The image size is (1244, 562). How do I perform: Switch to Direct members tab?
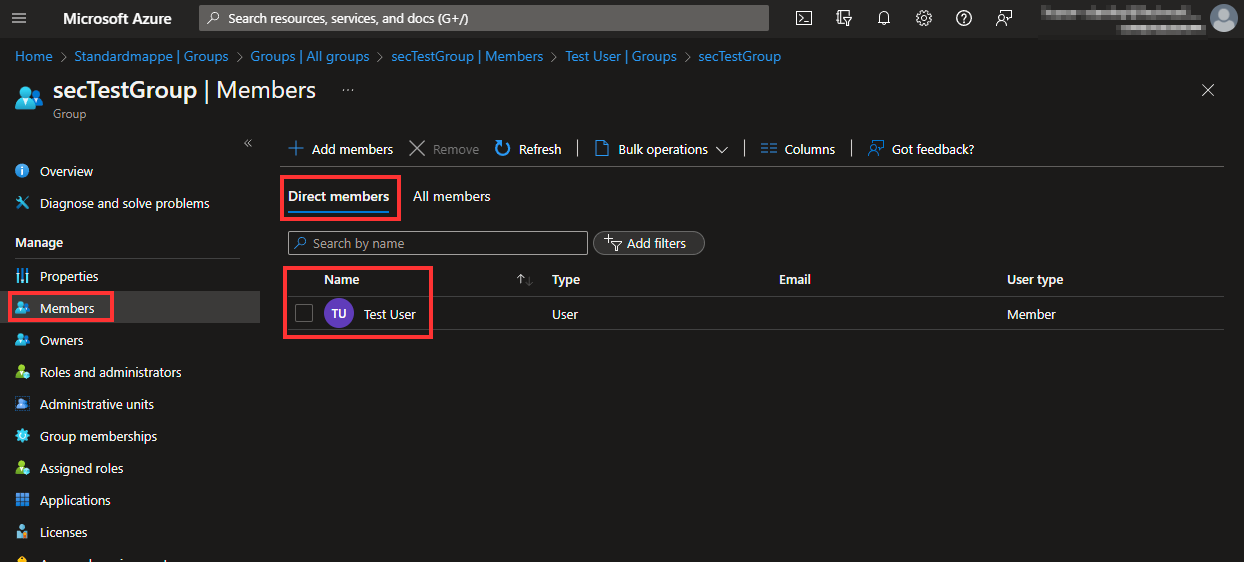[x=339, y=196]
